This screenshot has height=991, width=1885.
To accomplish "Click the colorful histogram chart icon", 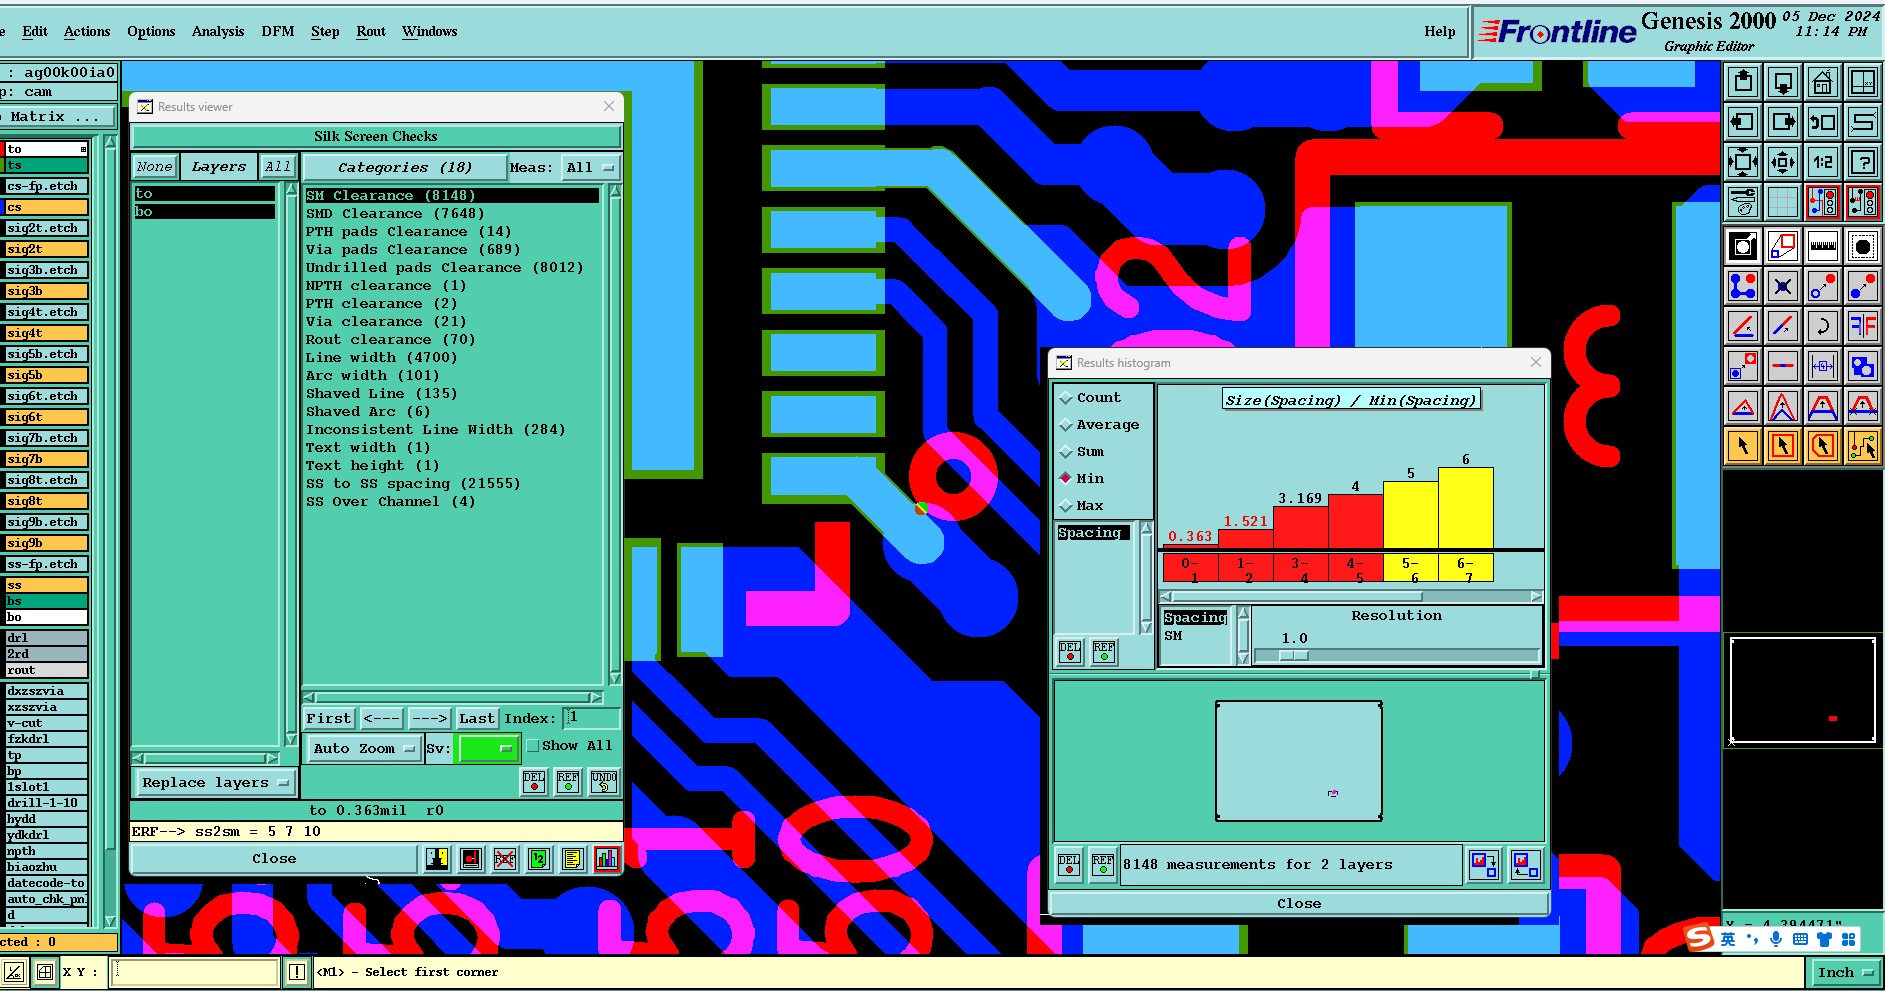I will 607,859.
